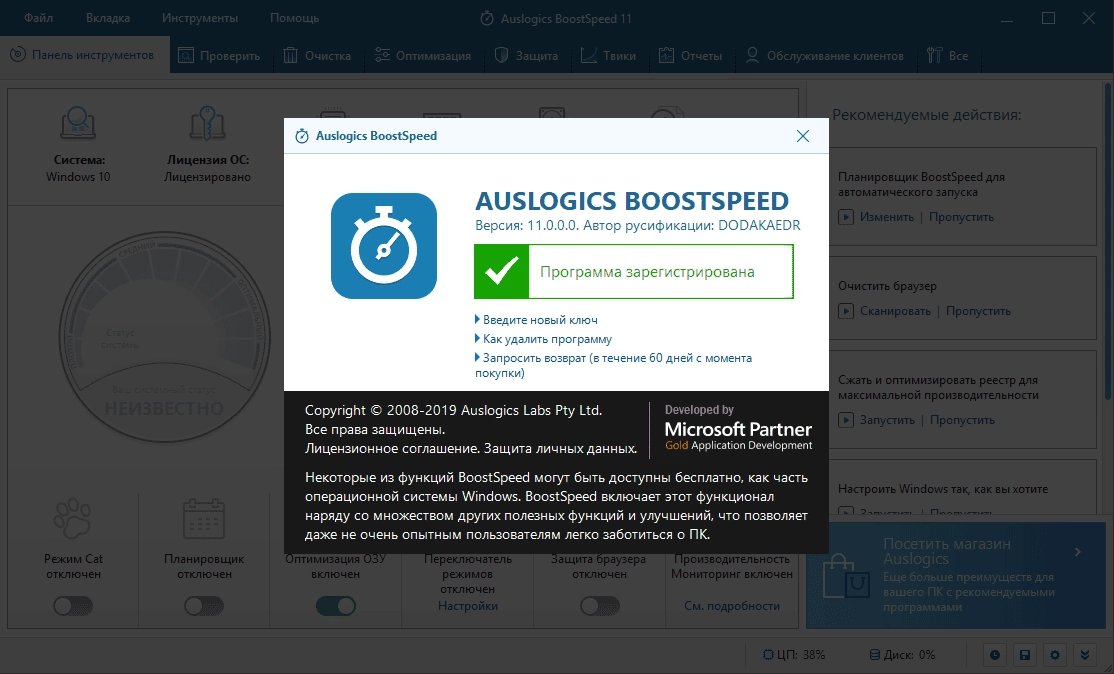Maximize the BoostSpeed main window
The image size is (1114, 674).
point(1048,18)
